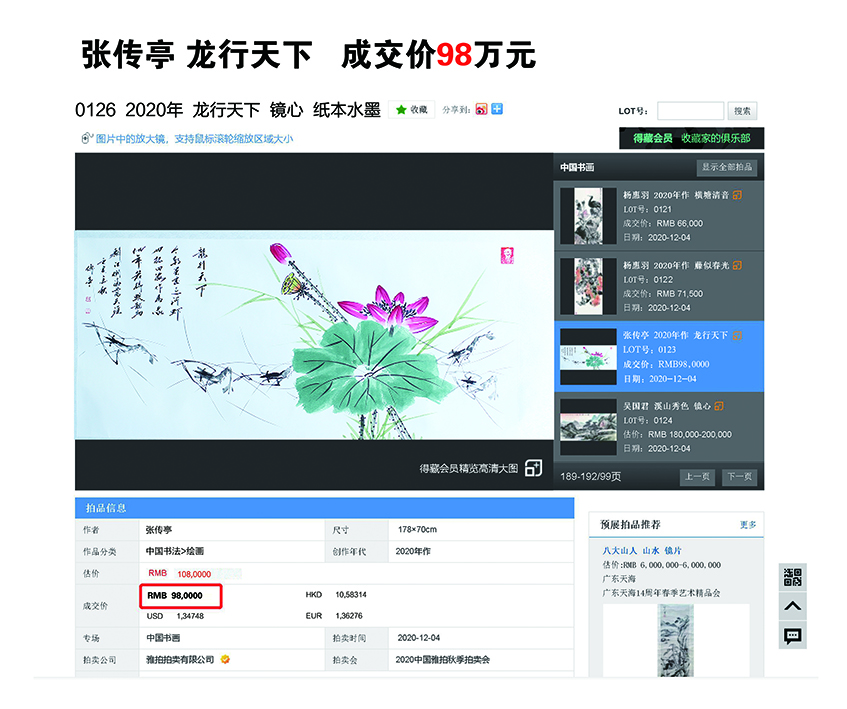Go to previous page with 上一页
This screenshot has width=847, height=709.
click(697, 477)
